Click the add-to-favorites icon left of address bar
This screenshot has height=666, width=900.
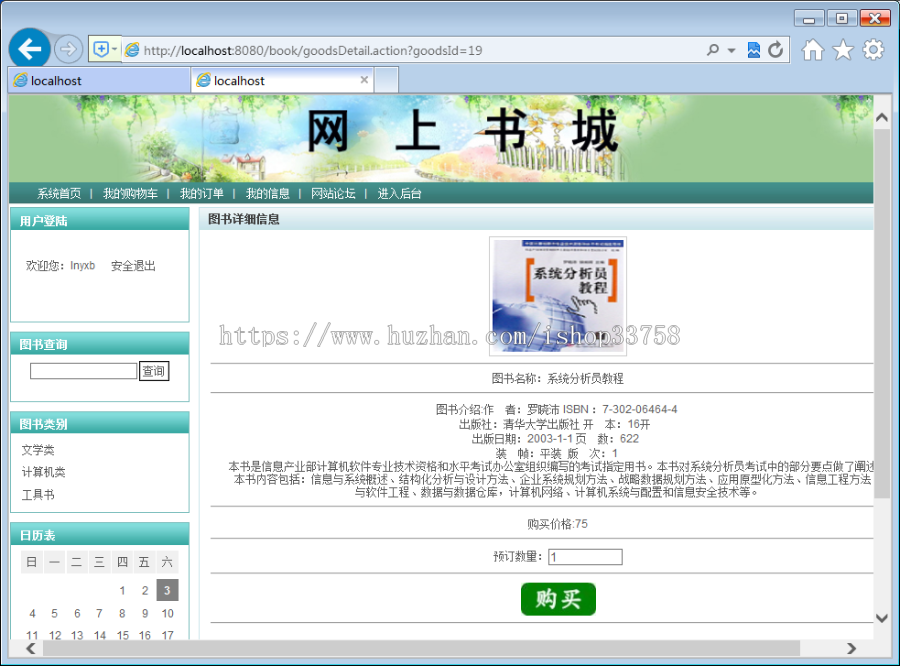click(x=102, y=49)
